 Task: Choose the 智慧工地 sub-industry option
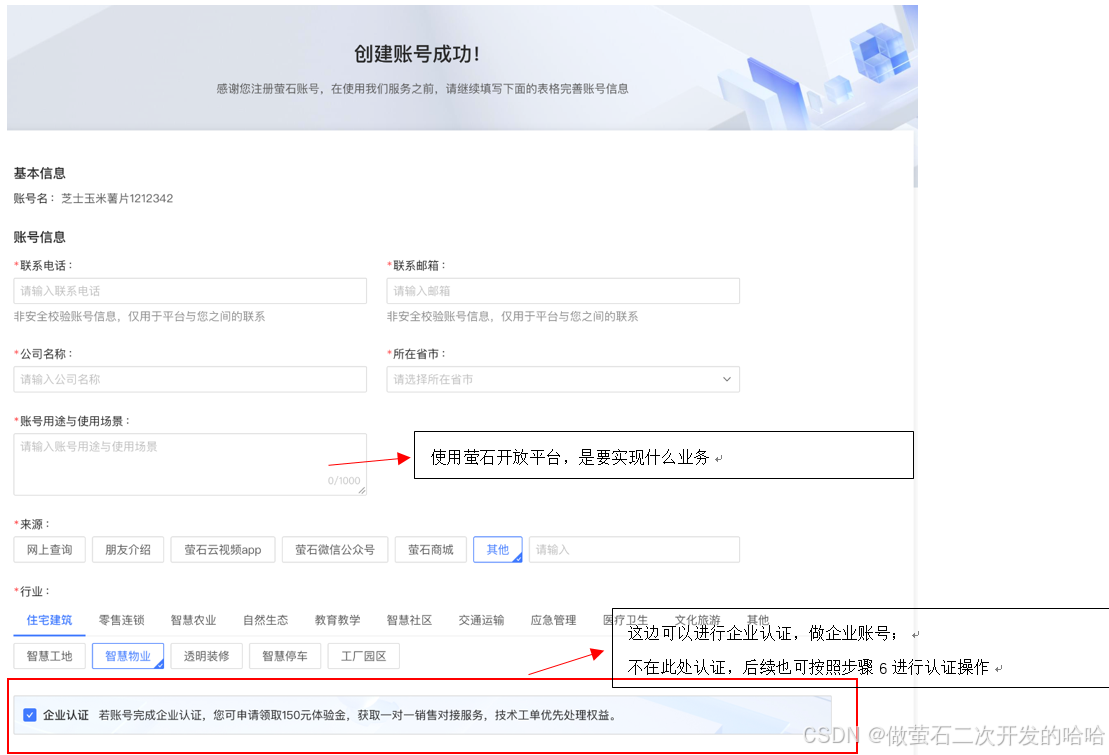pos(50,656)
